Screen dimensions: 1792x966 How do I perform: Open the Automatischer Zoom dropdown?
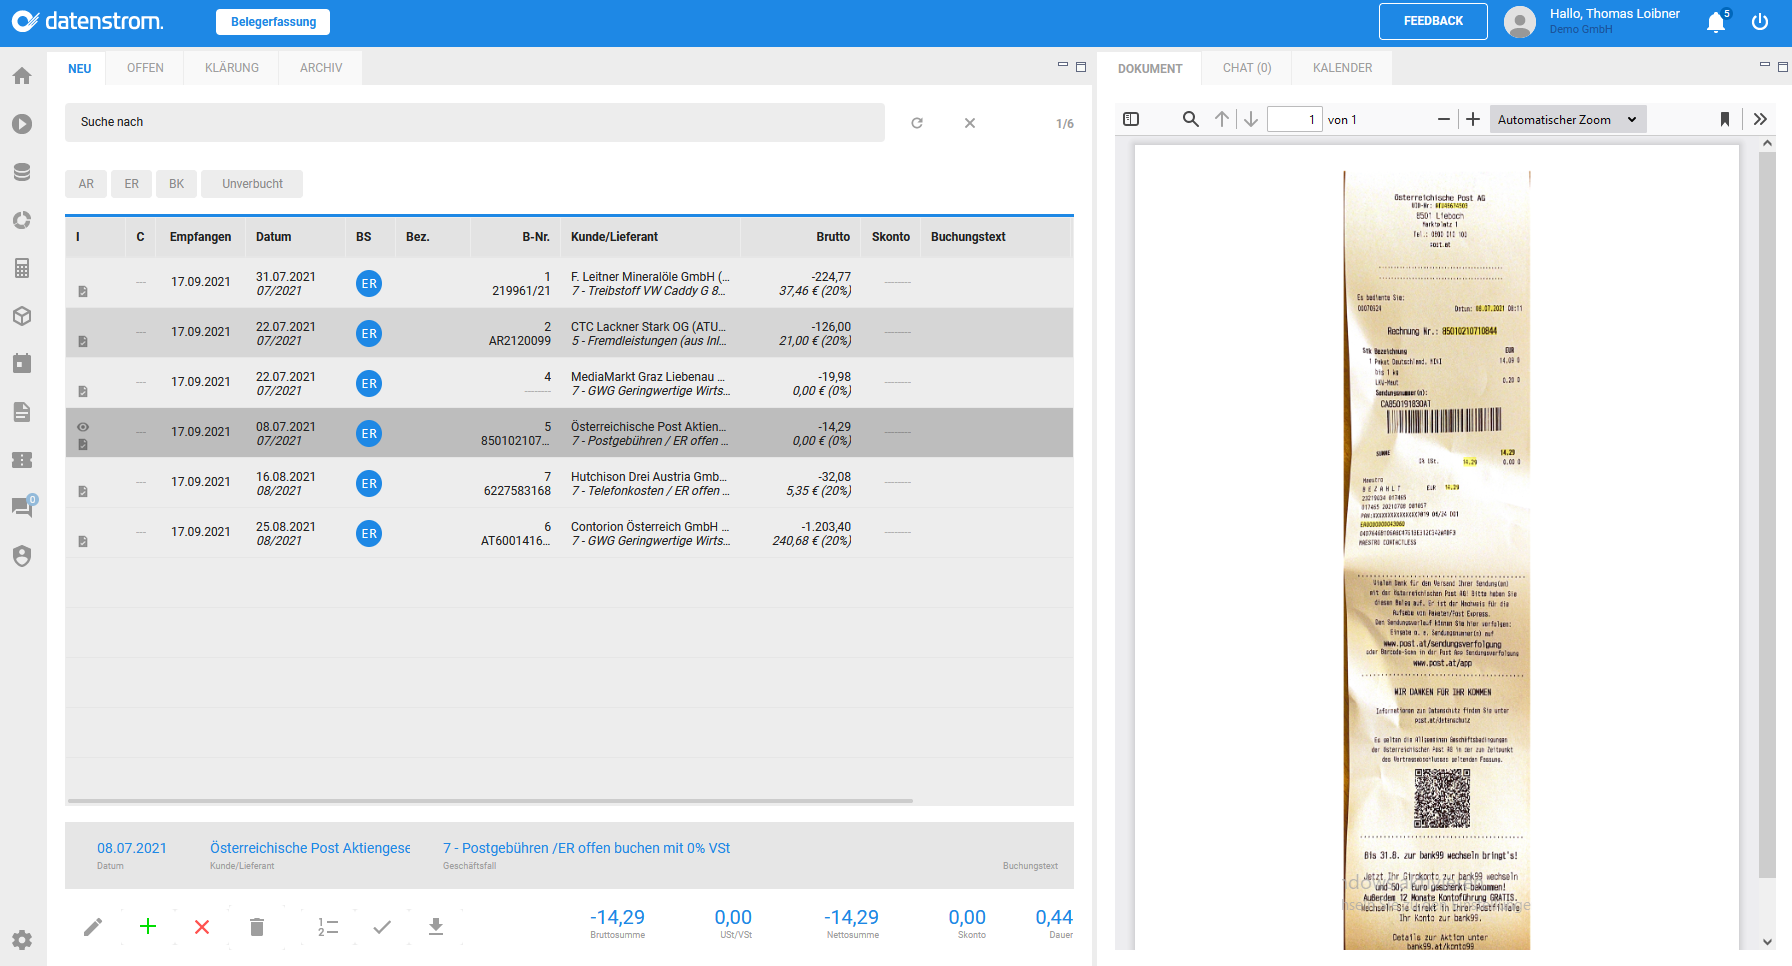(1566, 119)
